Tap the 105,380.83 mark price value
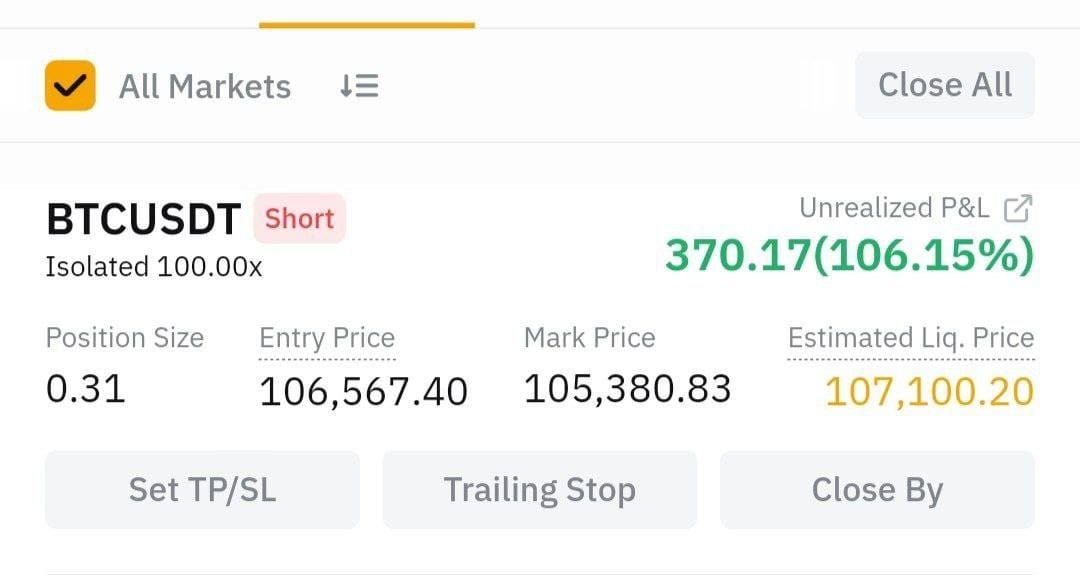This screenshot has height=575, width=1080. coord(627,389)
